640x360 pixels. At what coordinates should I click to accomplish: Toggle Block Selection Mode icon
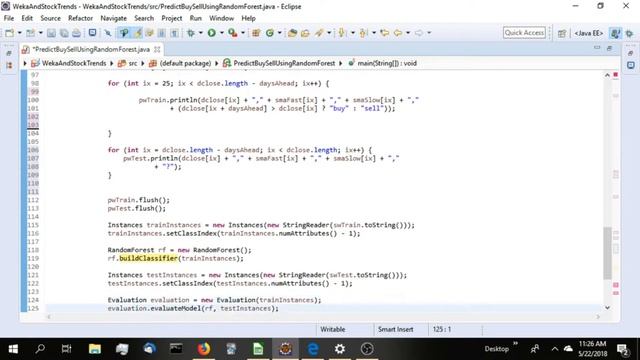pos(162,33)
